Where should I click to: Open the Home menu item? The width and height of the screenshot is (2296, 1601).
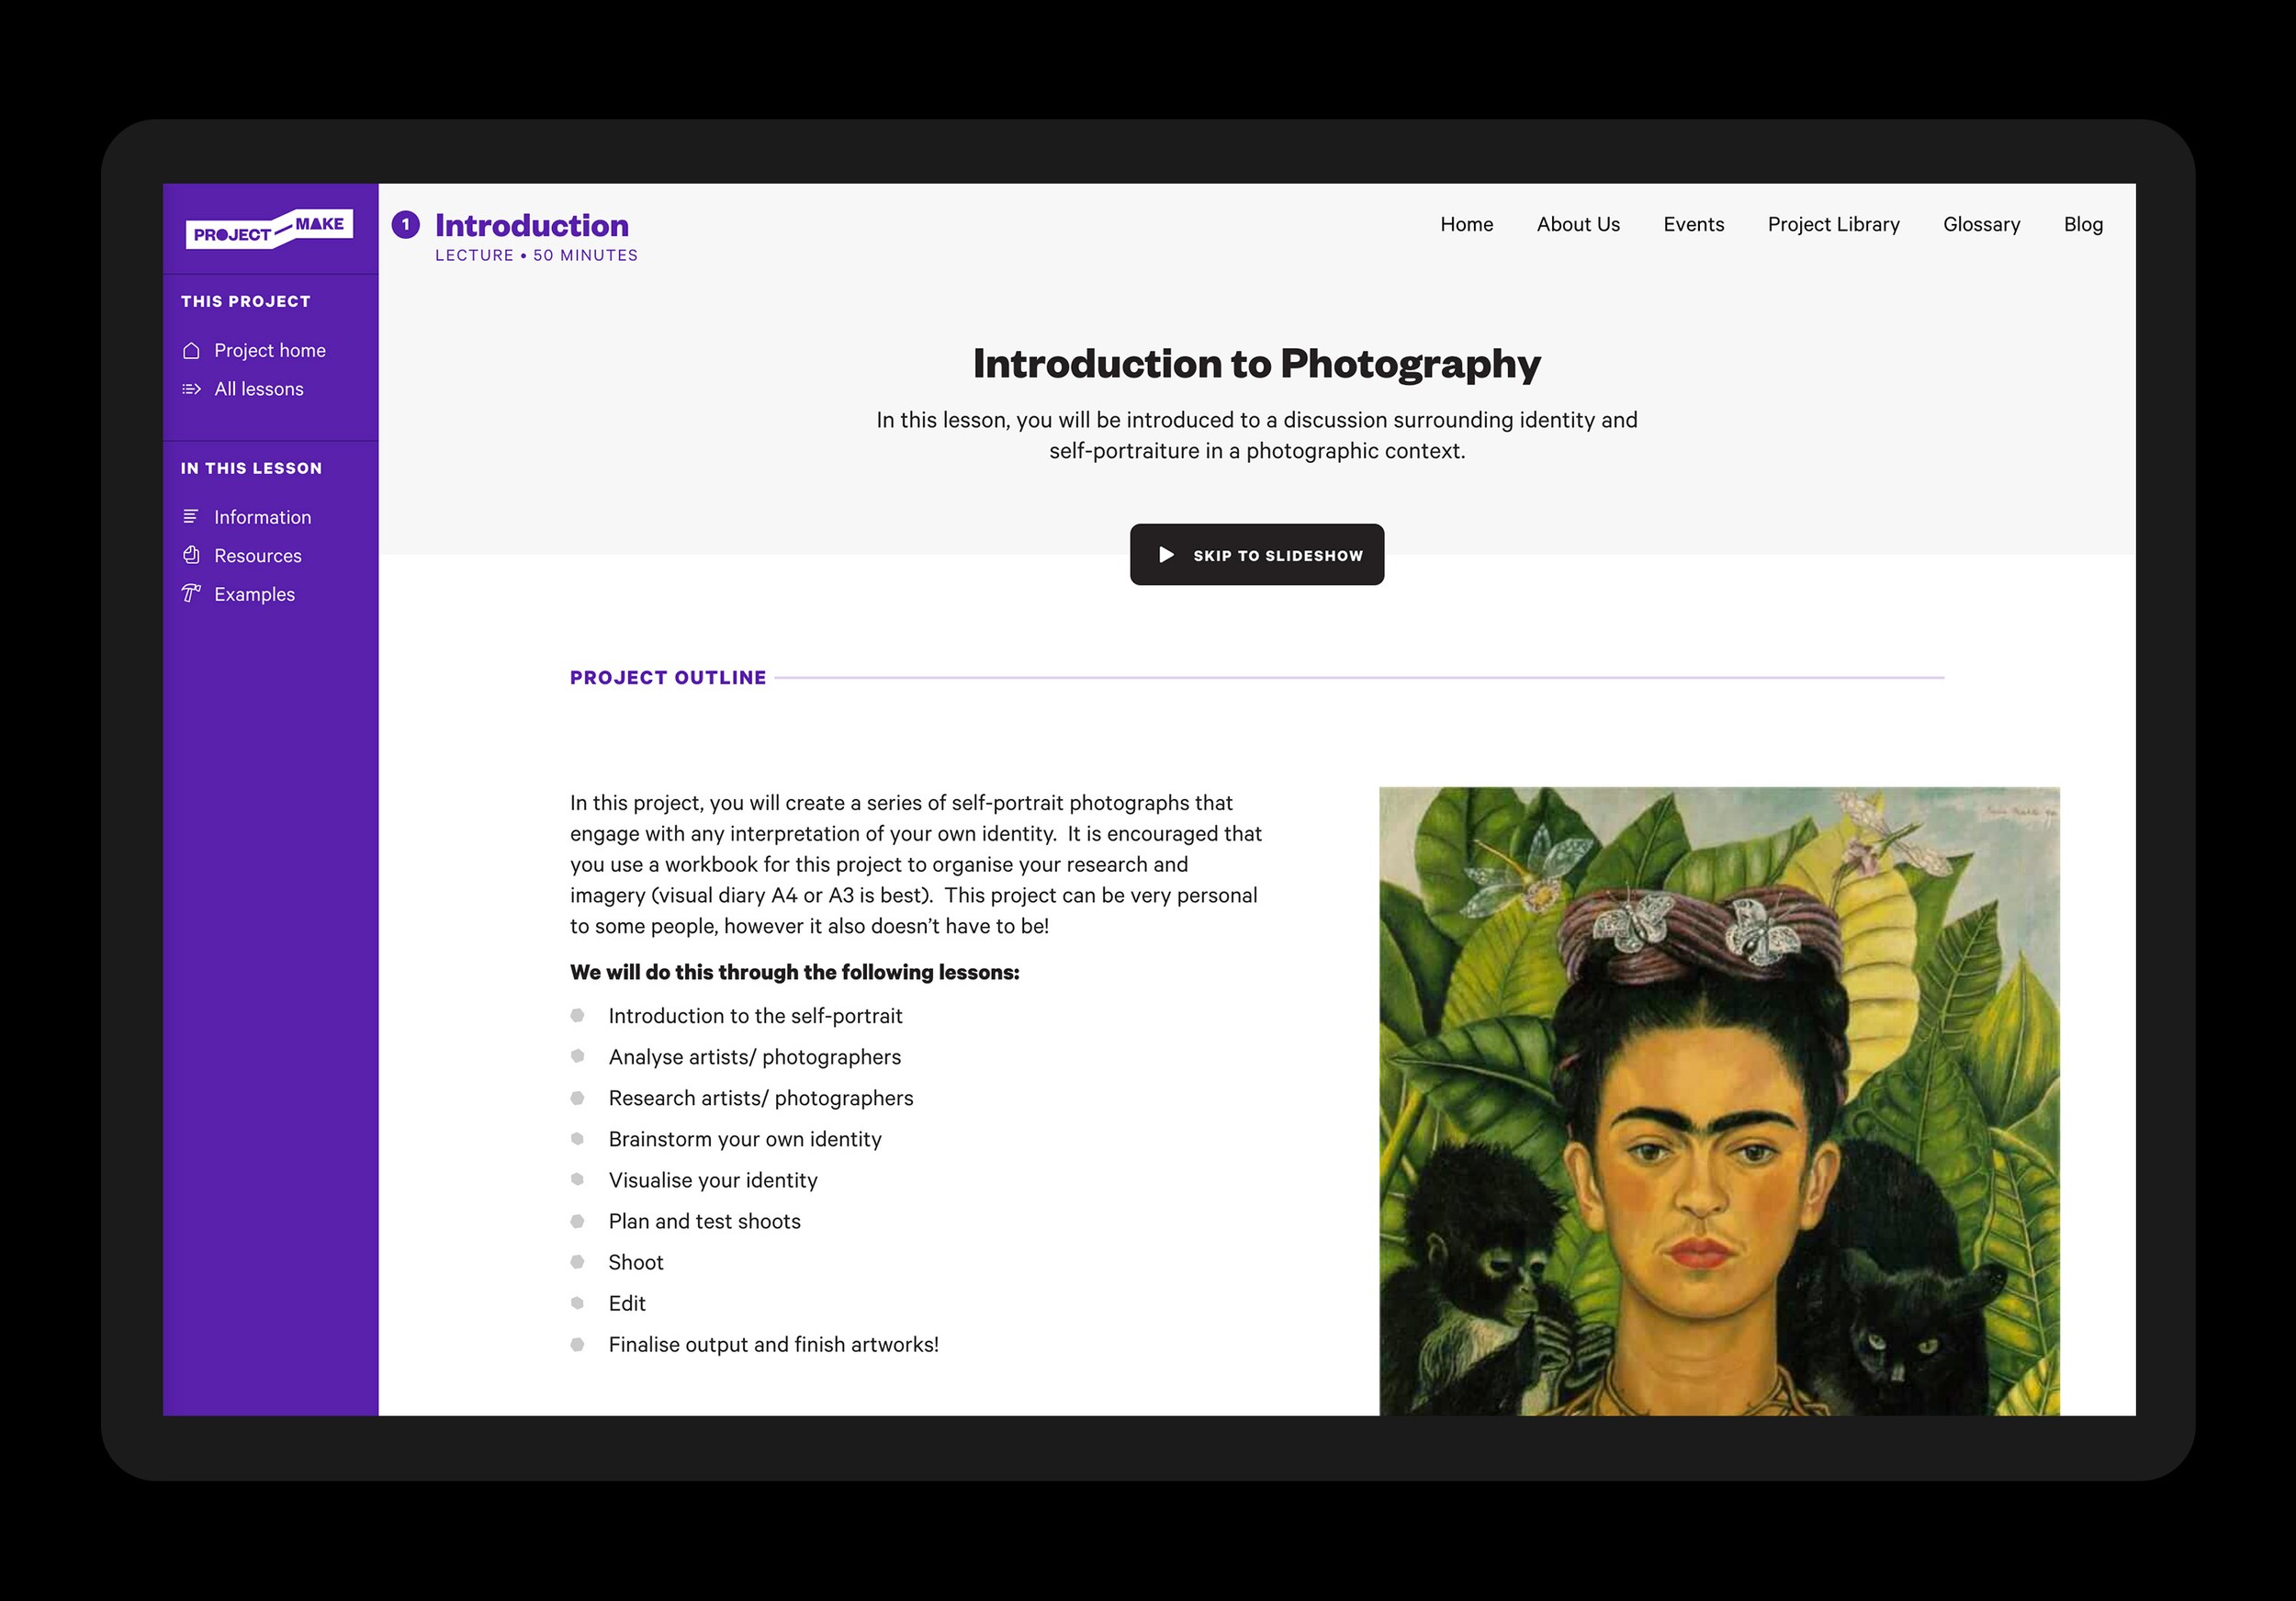[1466, 224]
